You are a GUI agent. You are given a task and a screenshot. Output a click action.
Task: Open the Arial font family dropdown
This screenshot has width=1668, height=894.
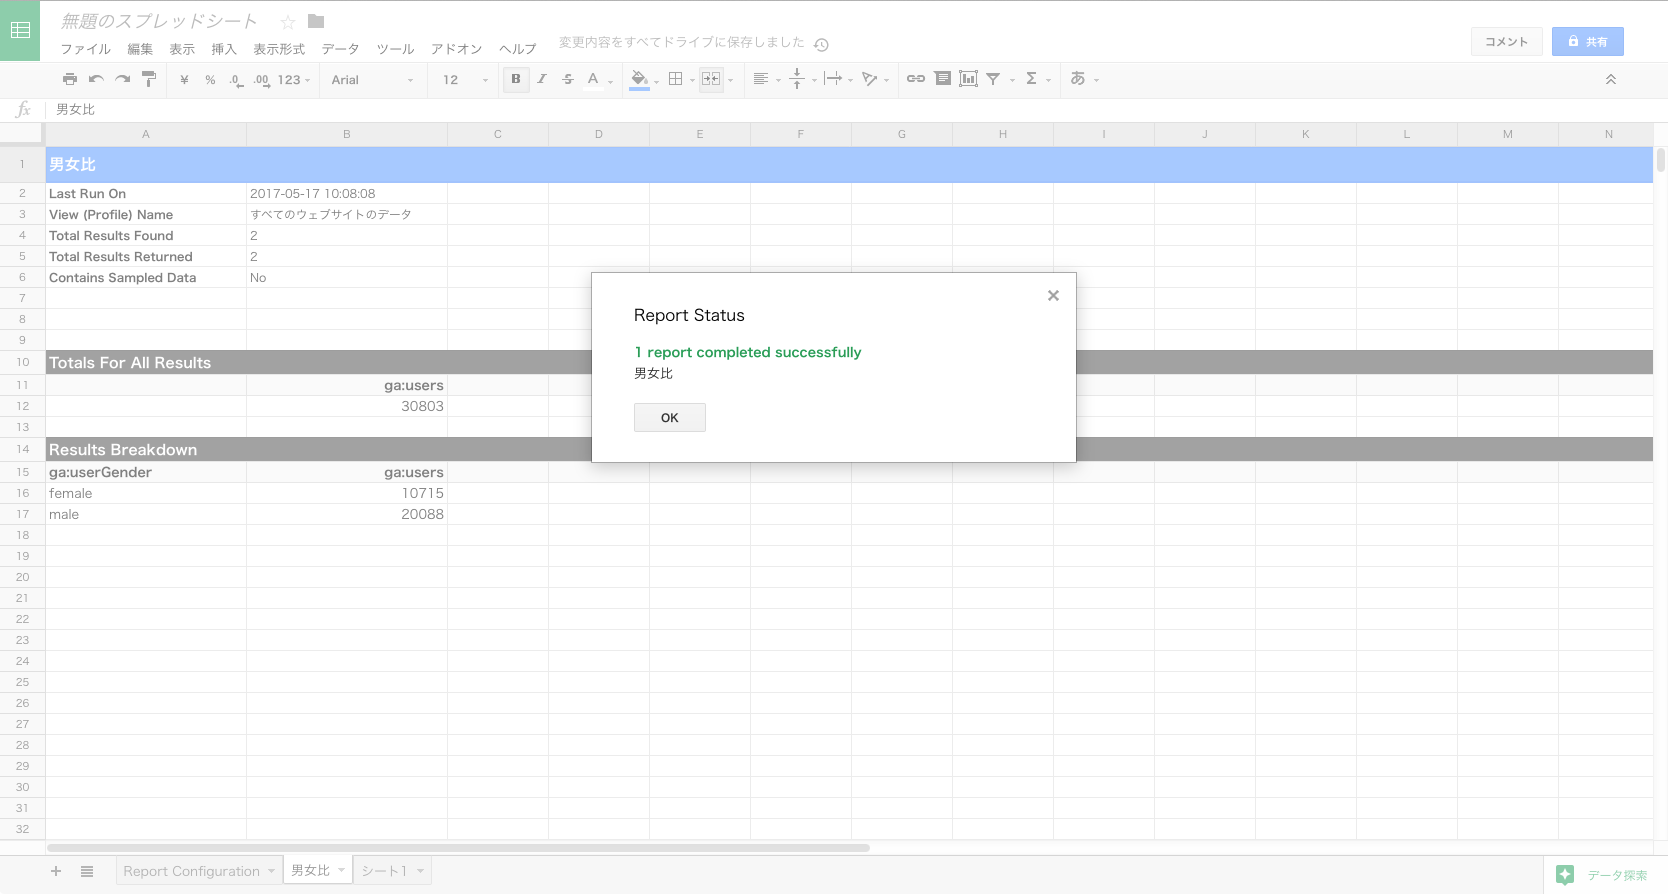point(372,80)
